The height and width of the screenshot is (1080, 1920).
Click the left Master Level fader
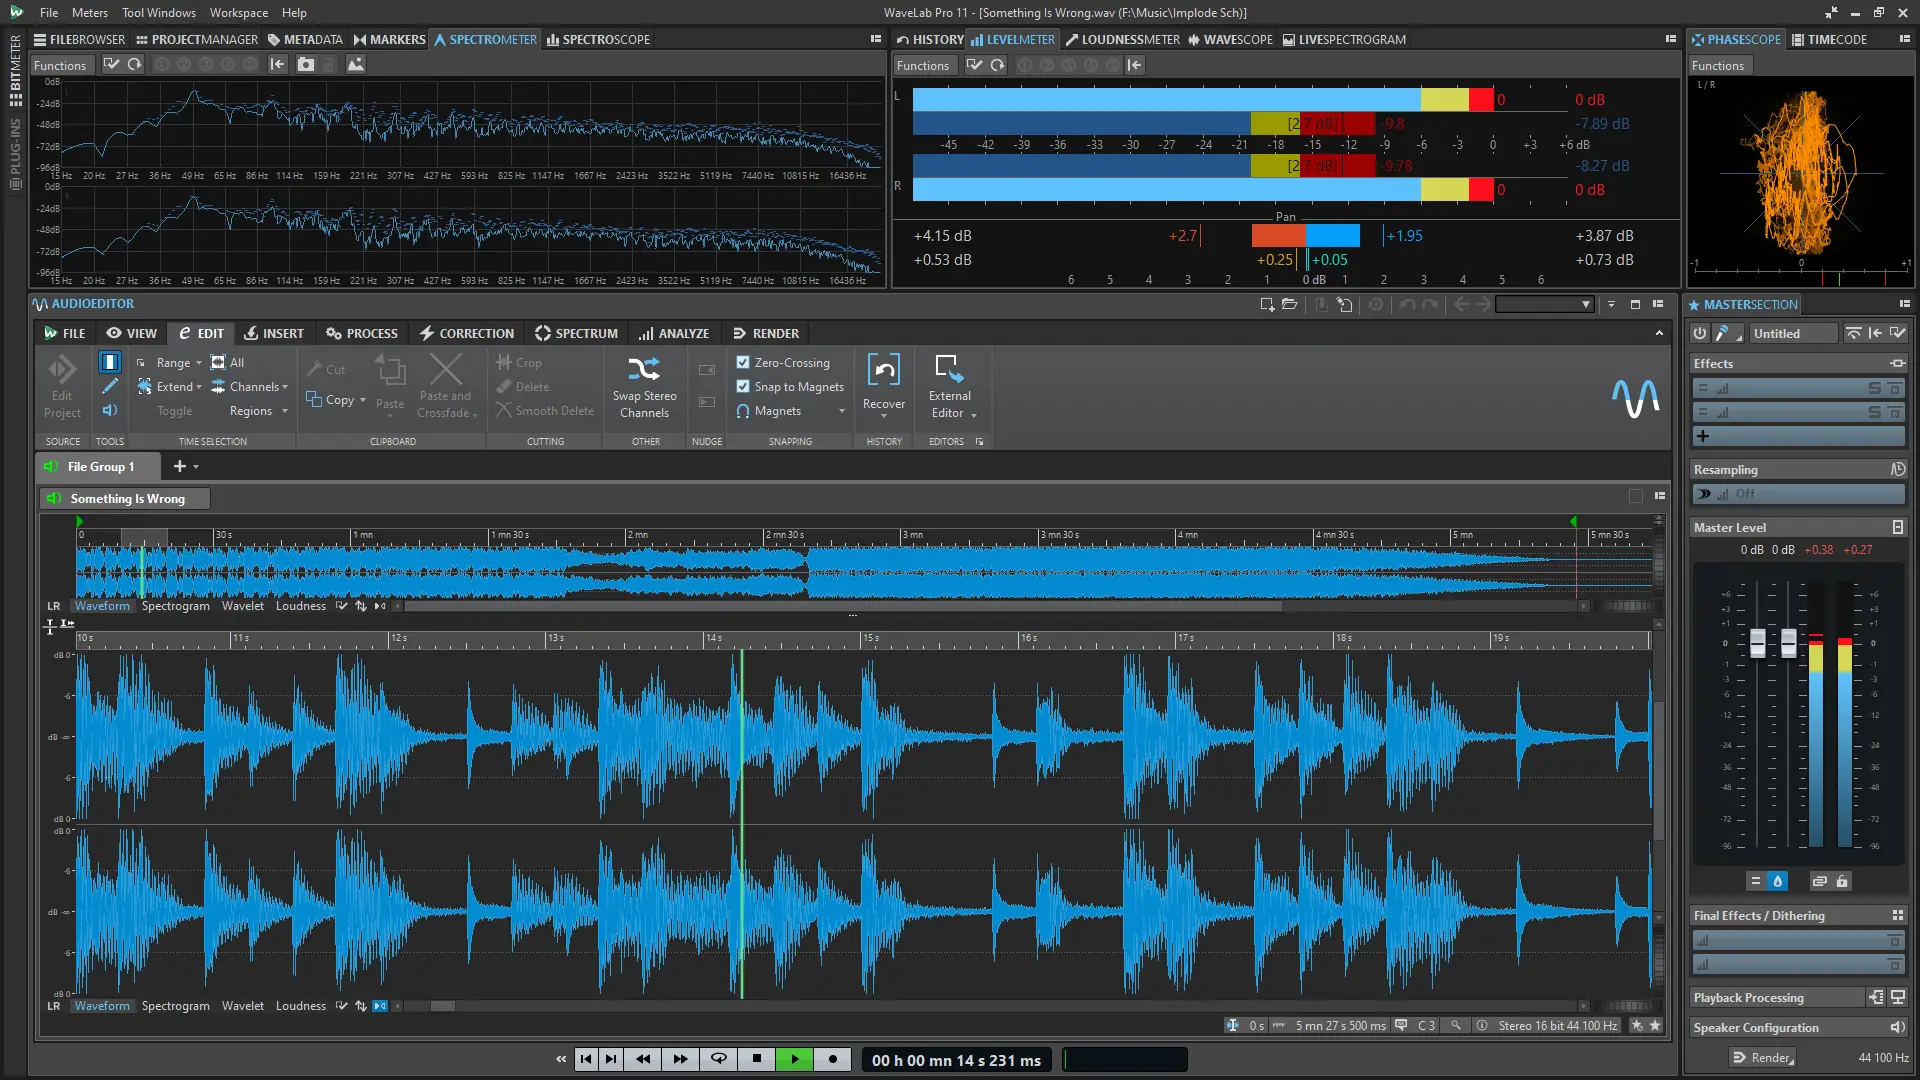point(1757,643)
